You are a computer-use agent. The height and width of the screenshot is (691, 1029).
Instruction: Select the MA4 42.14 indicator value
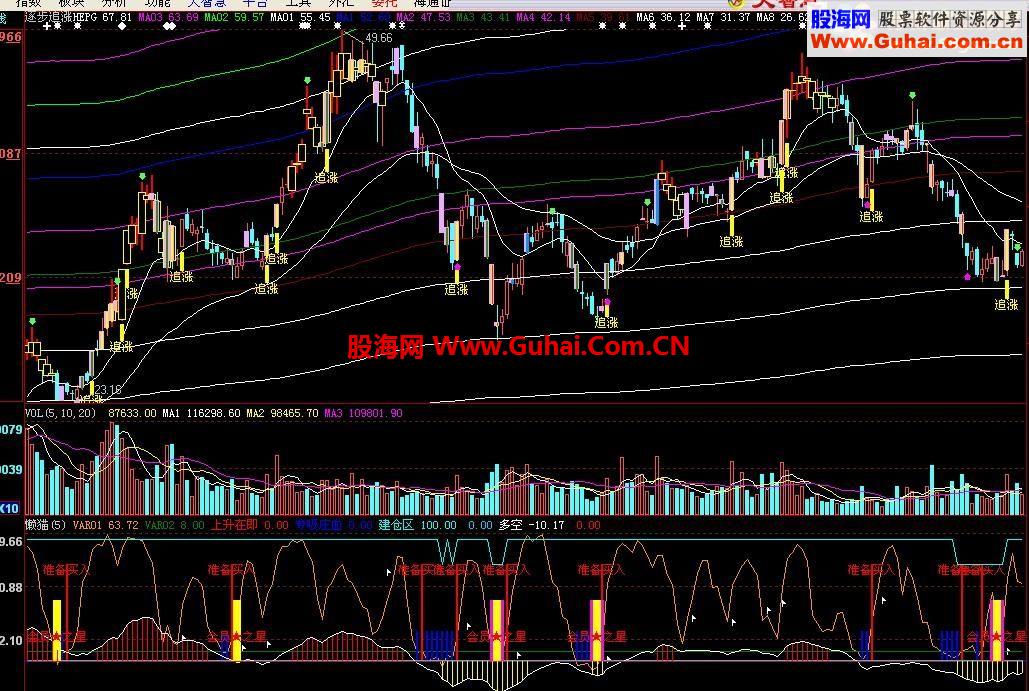point(543,17)
